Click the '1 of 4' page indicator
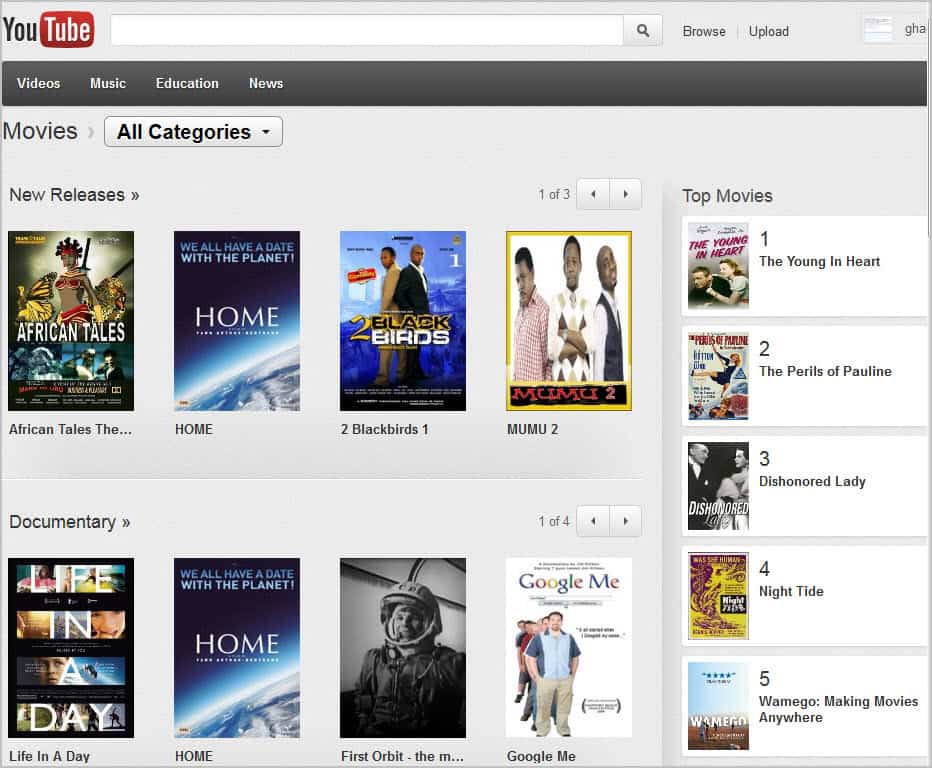The image size is (932, 768). (554, 521)
